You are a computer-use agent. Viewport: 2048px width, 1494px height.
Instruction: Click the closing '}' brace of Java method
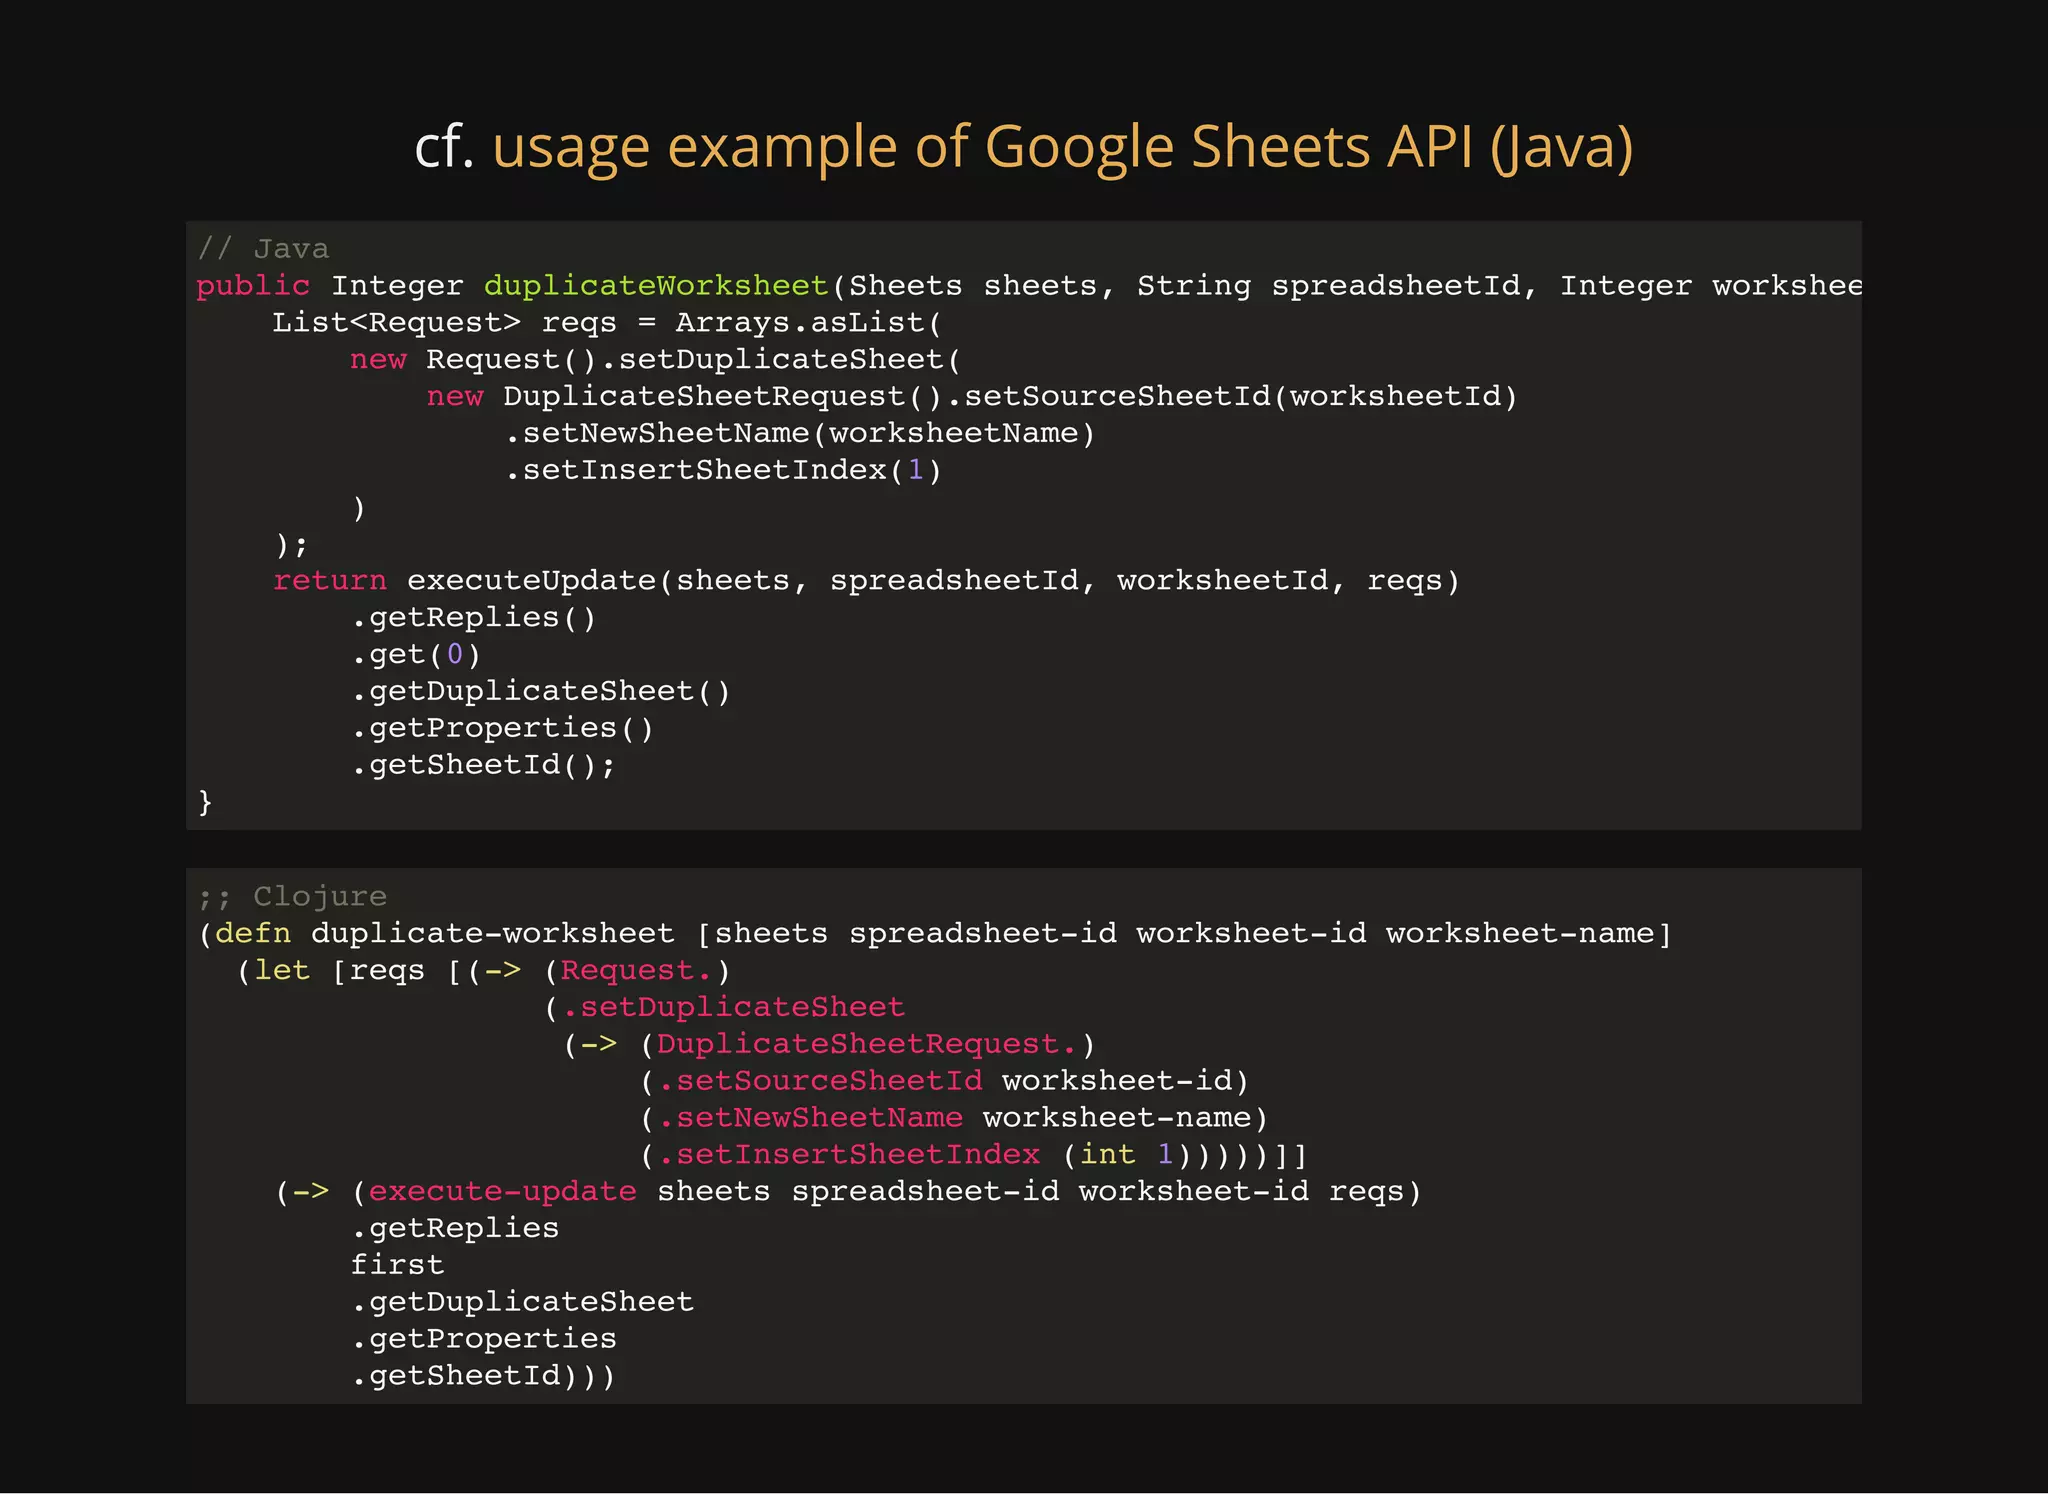(x=205, y=803)
